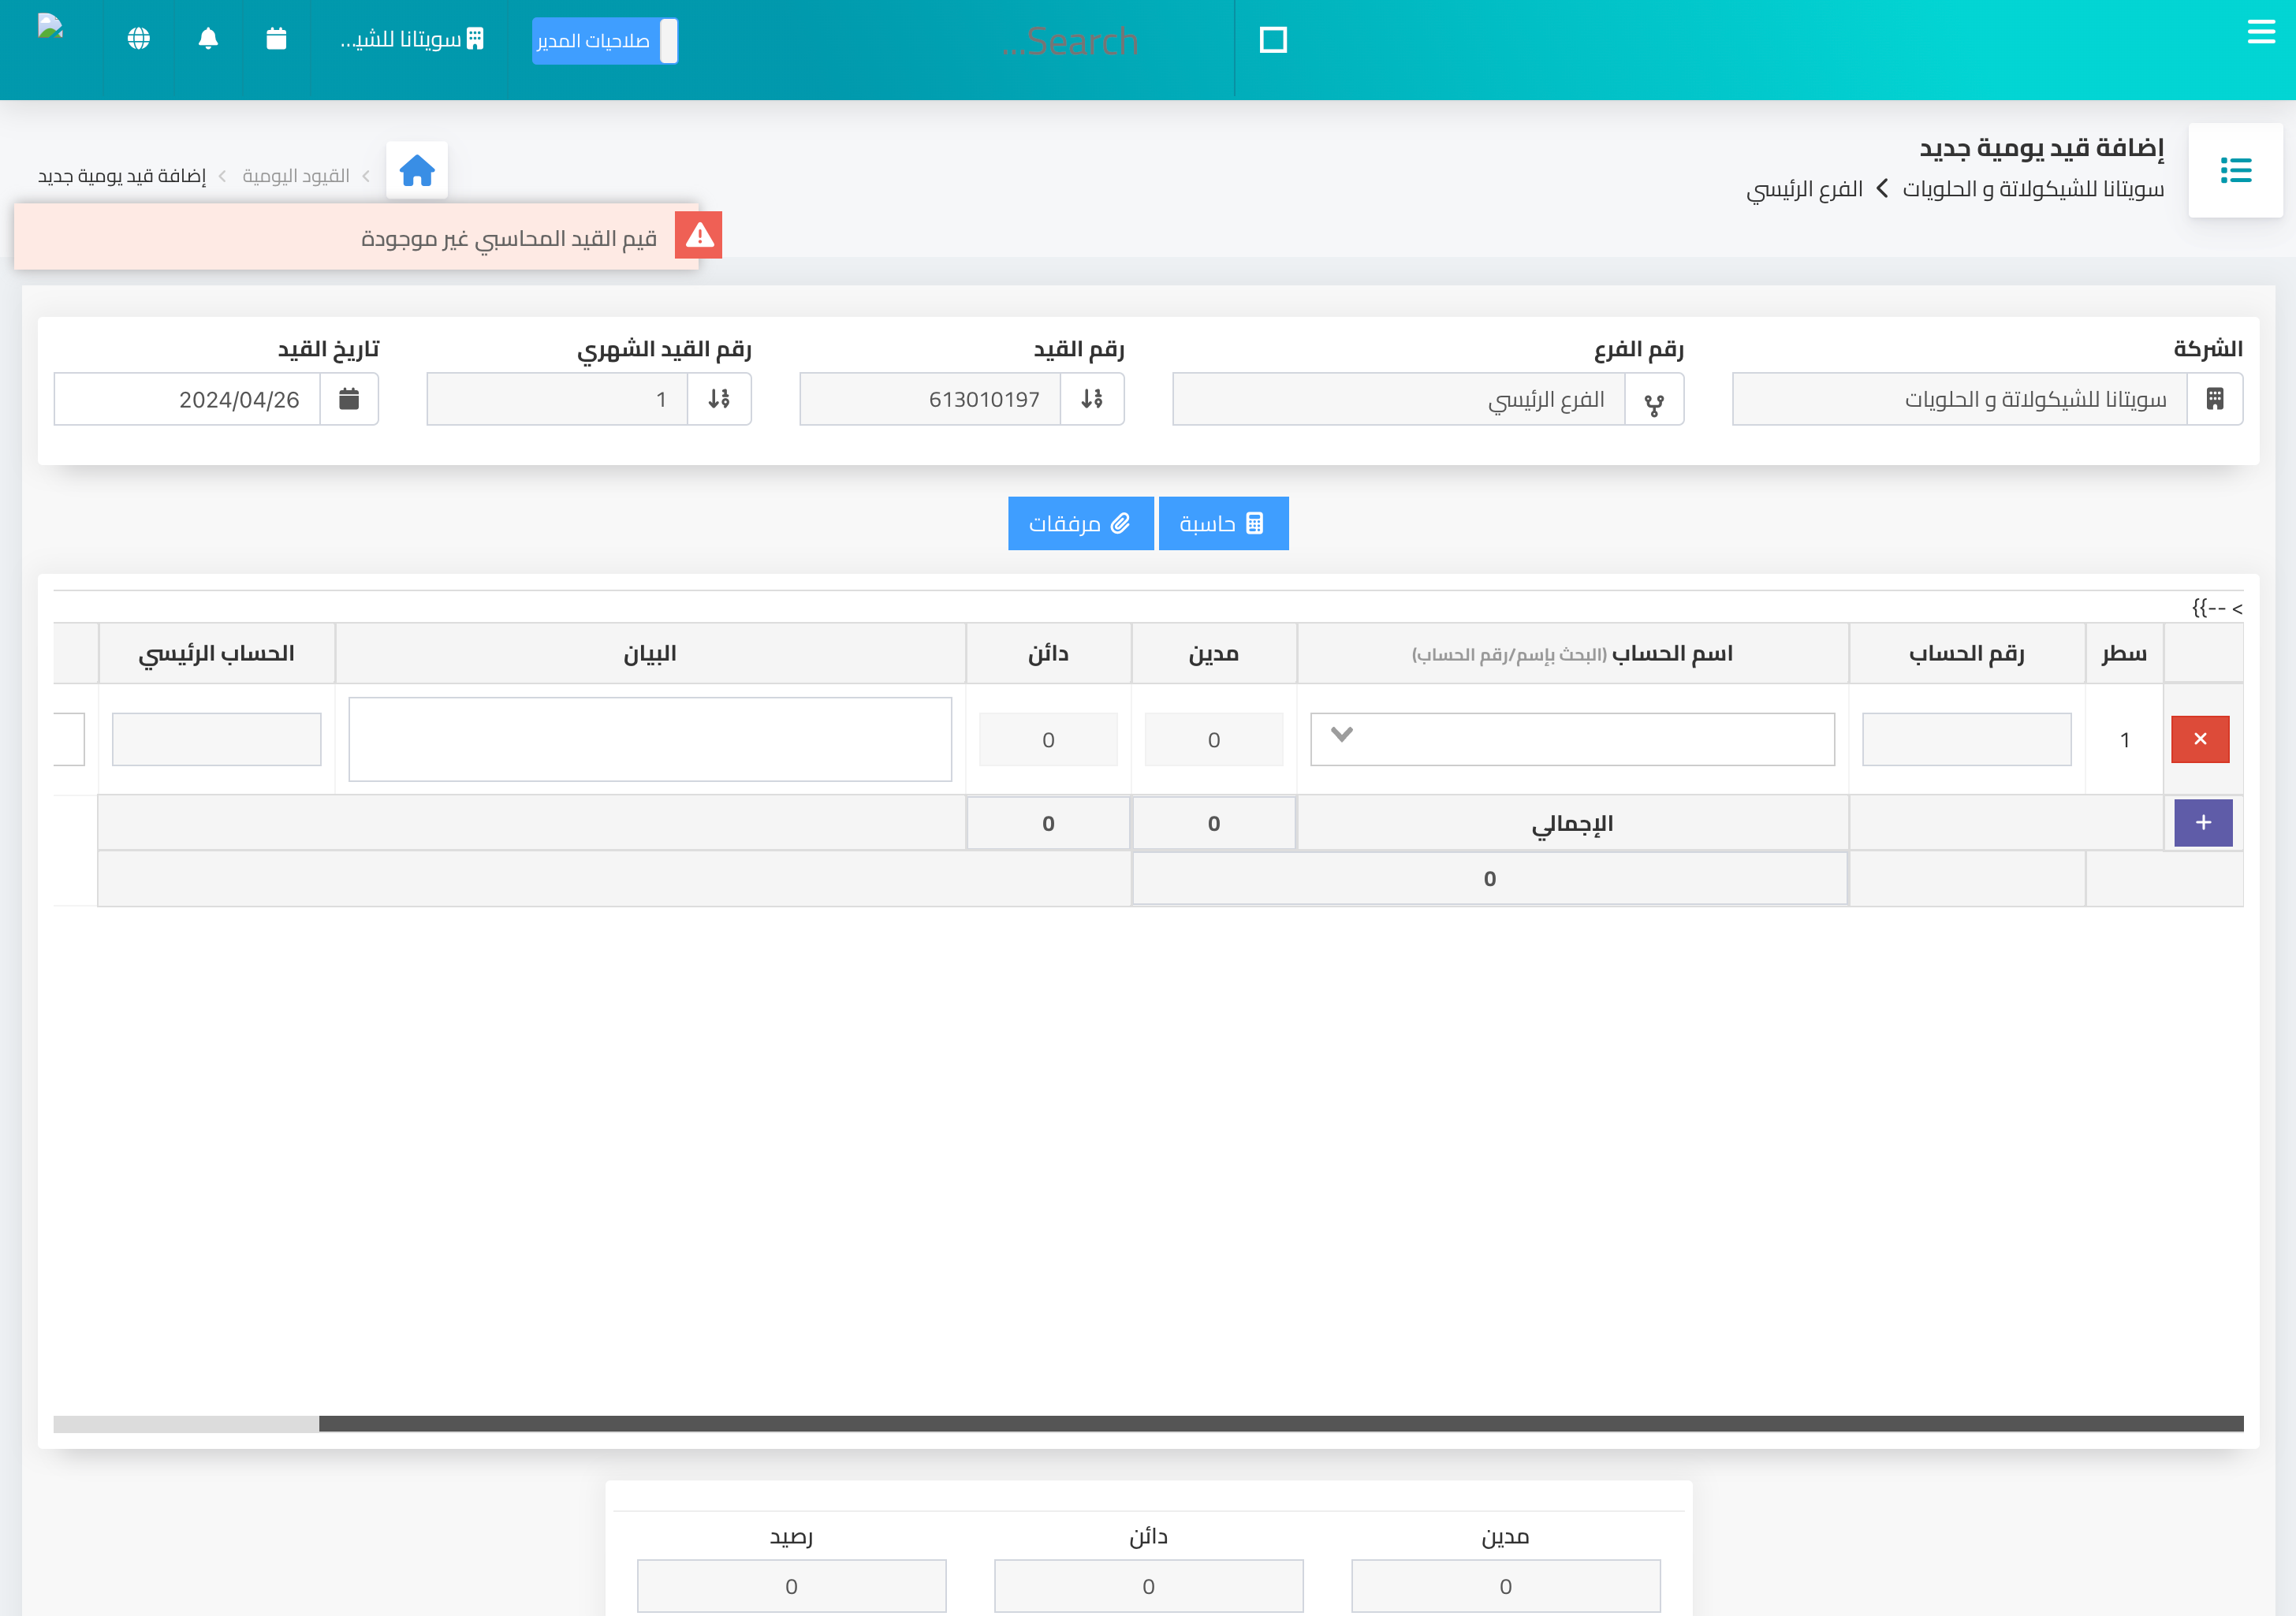Click رقم الفرع field الفرع الرئيسي
This screenshot has width=2296, height=1616.
pos(1399,399)
